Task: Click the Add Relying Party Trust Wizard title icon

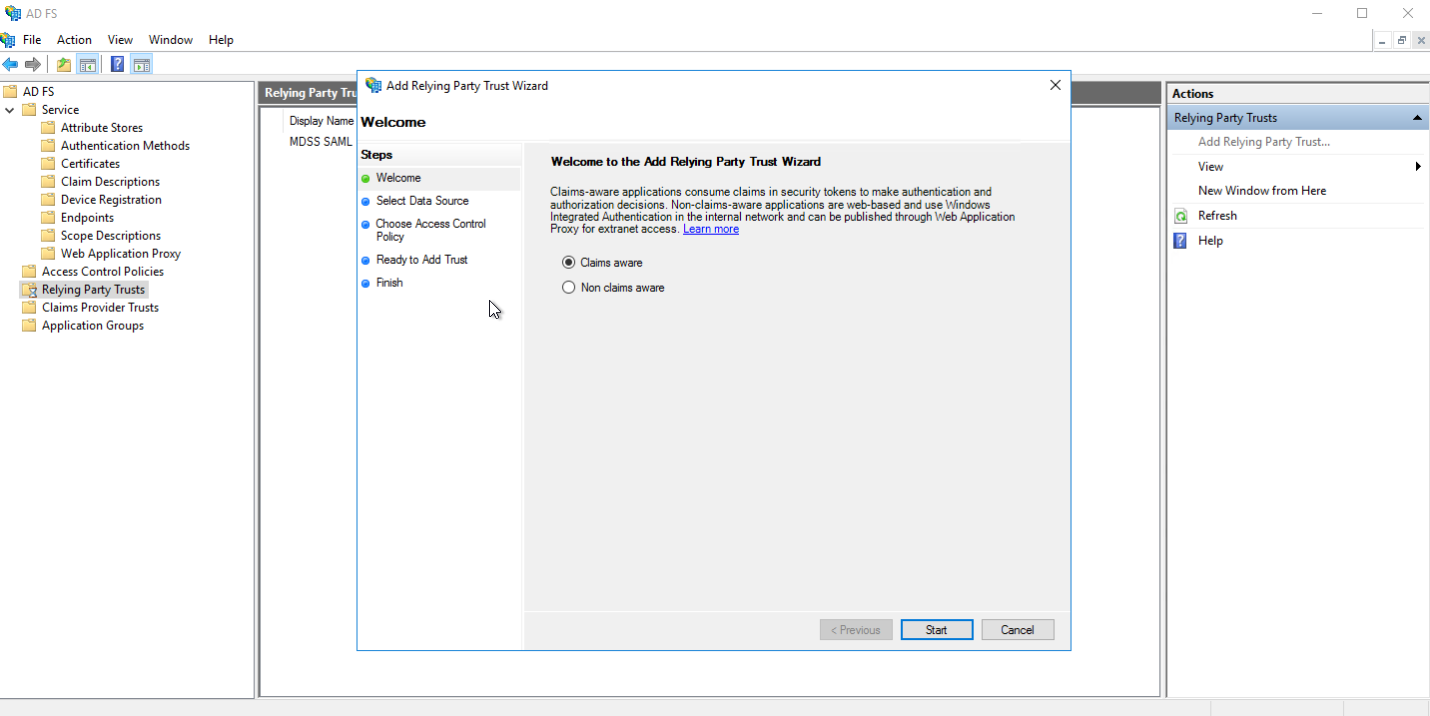Action: 373,85
